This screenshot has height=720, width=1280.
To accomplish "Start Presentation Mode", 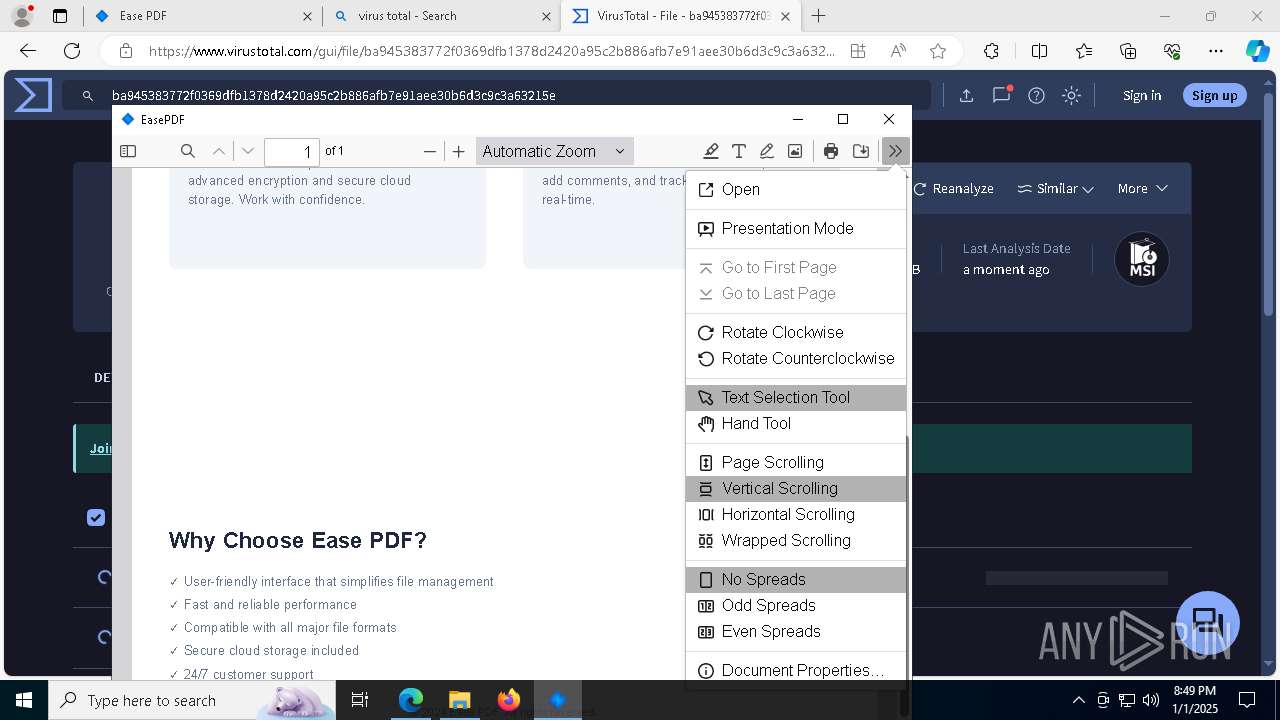I will pos(796,228).
